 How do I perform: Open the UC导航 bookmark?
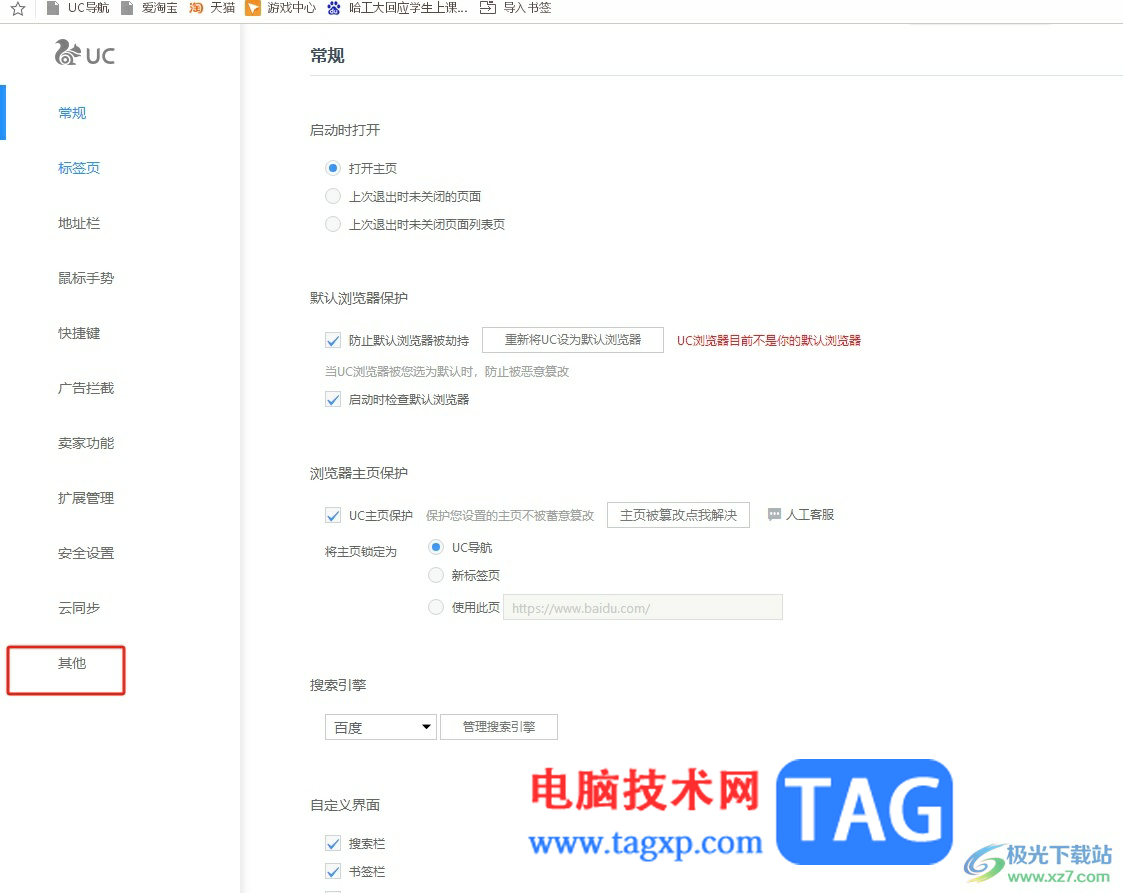[78, 8]
